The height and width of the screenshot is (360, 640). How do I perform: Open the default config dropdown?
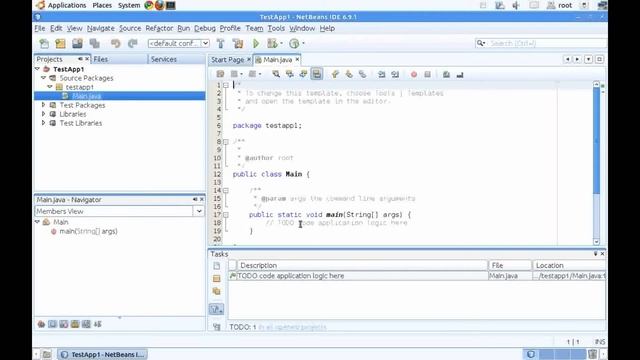coord(179,43)
